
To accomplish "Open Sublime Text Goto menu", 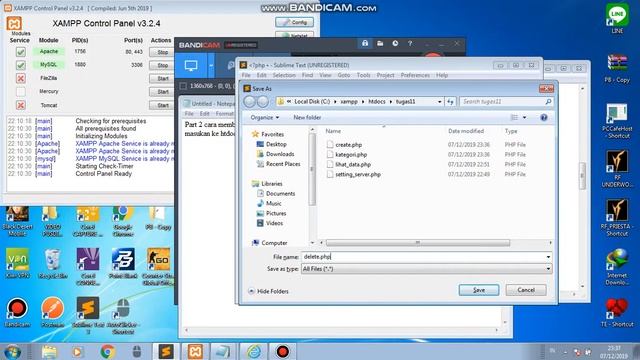I will [344, 75].
